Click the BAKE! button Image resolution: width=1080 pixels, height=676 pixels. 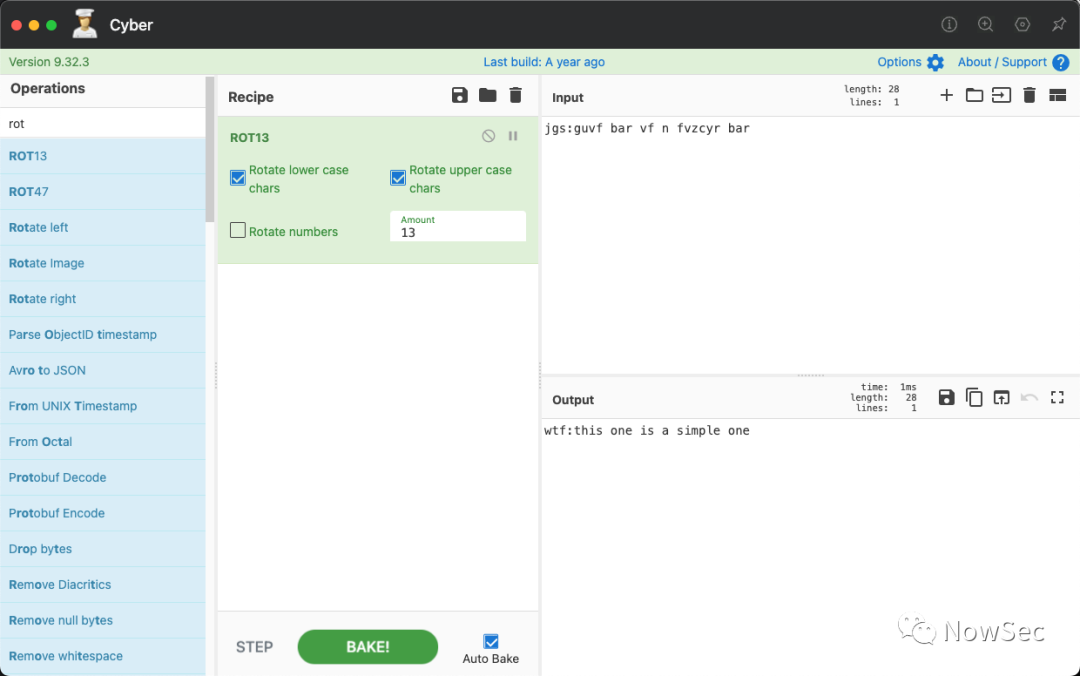[368, 646]
